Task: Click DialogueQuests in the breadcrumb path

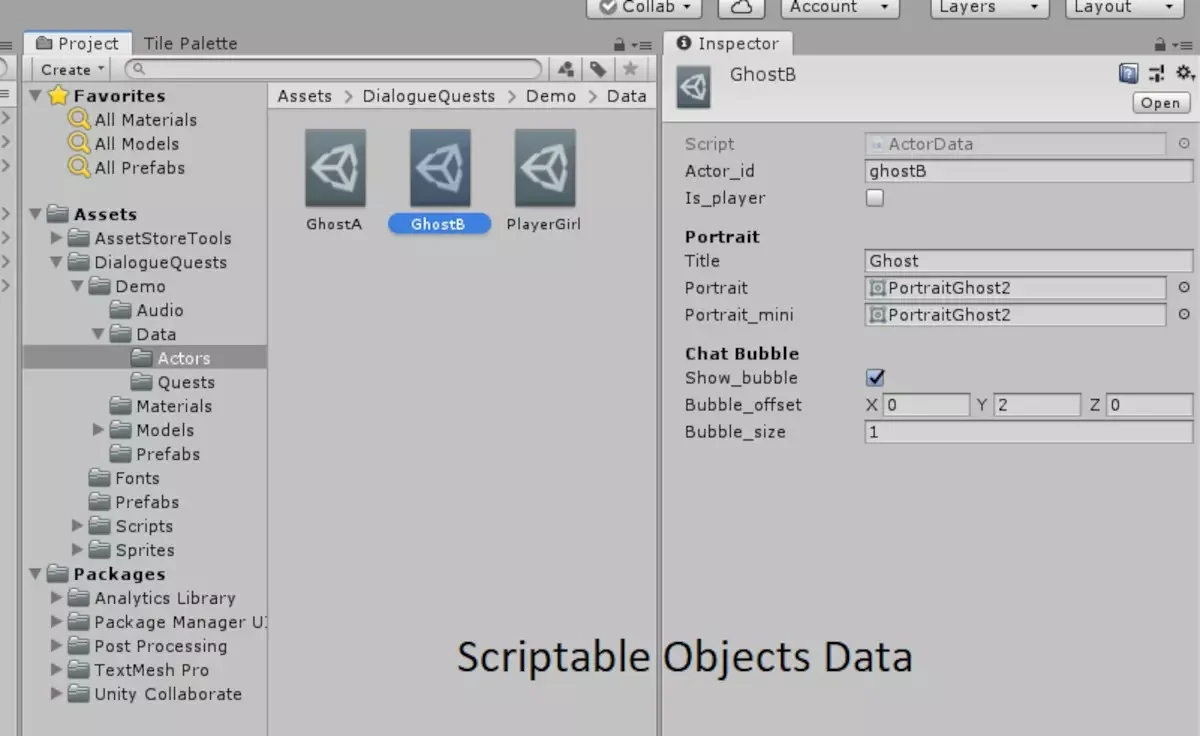Action: (429, 96)
